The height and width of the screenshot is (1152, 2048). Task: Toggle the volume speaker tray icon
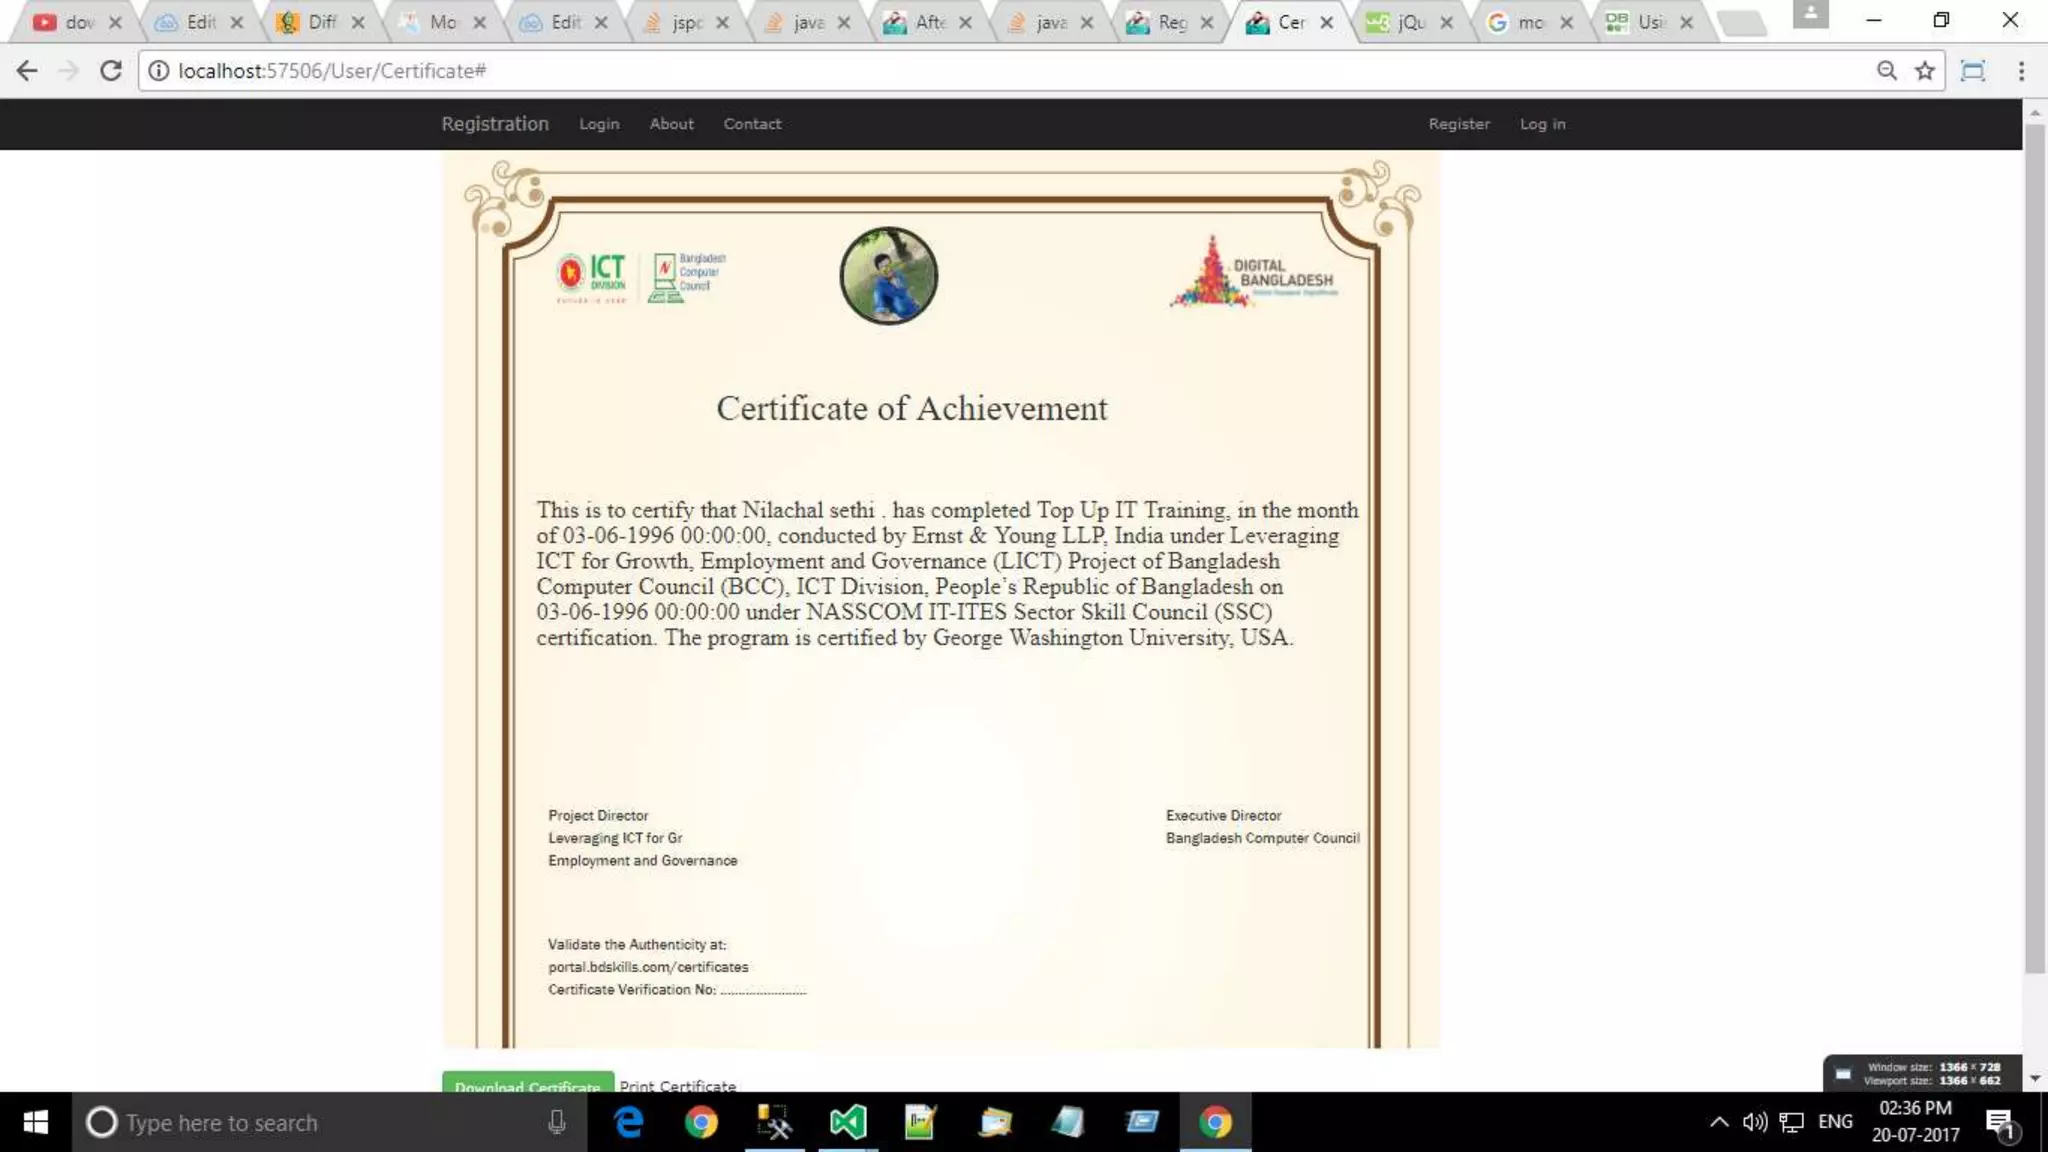1754,1122
